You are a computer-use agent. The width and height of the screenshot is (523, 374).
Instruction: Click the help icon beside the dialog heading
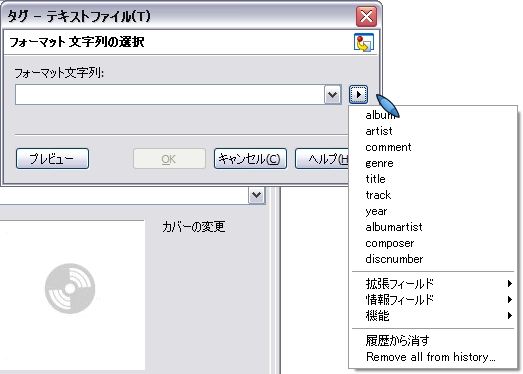(364, 42)
